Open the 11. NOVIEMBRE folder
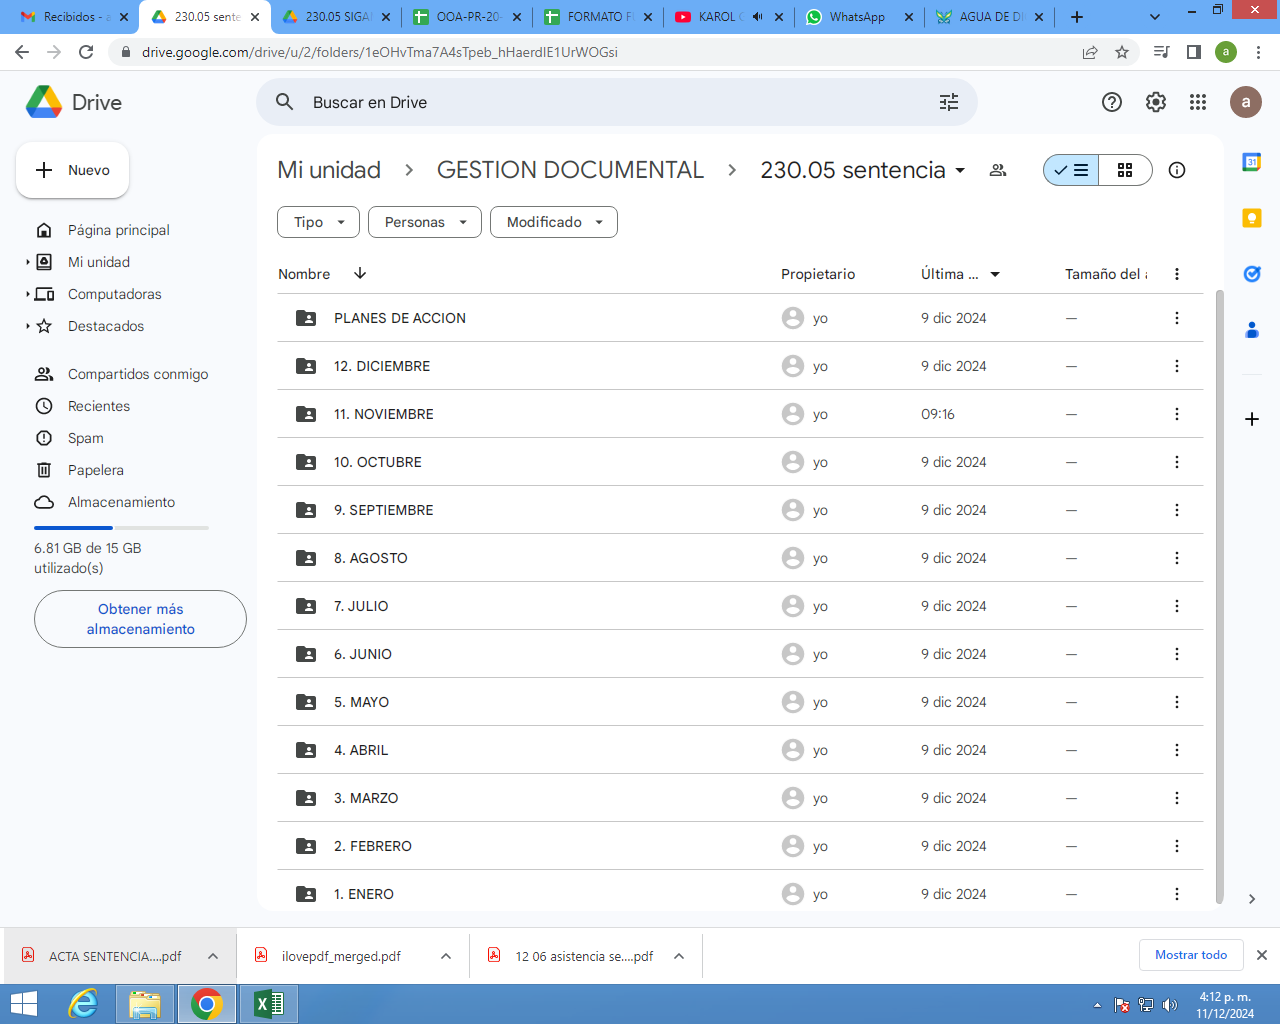Screen dimensions: 1280x1024 [x=384, y=413]
